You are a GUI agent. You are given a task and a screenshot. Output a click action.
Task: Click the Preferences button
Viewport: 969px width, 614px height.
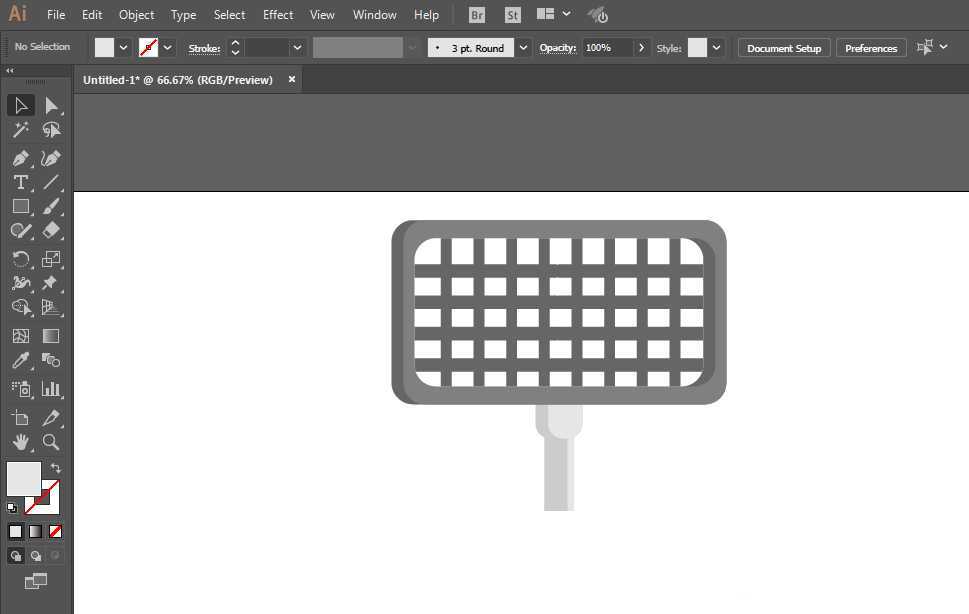click(x=870, y=48)
